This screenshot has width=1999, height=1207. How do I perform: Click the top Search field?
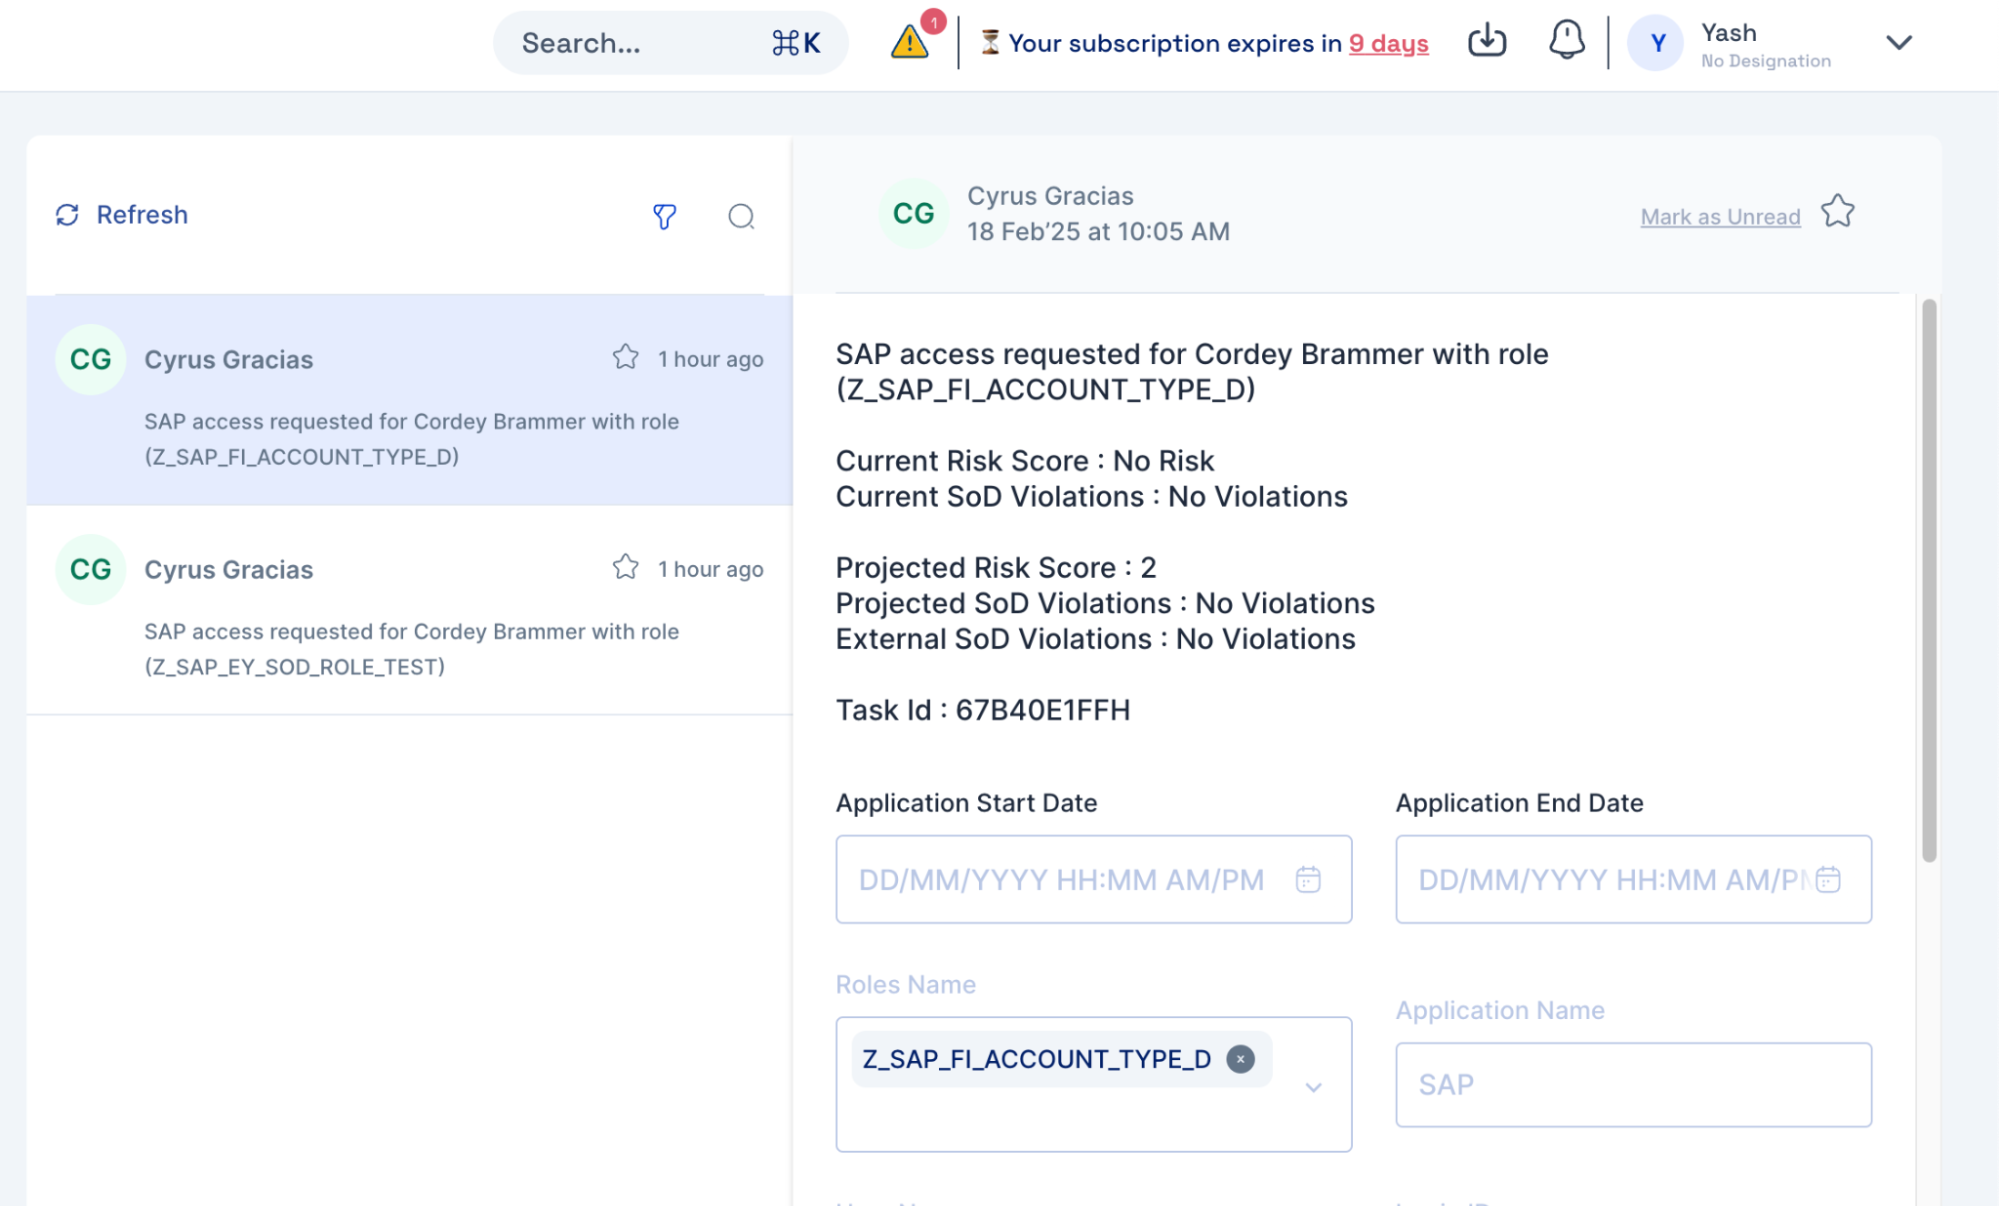click(x=640, y=43)
